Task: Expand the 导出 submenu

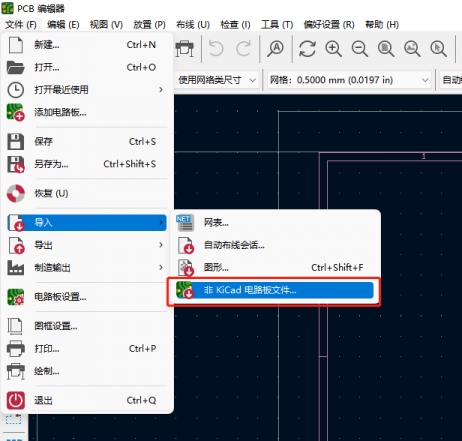Action: click(x=87, y=245)
